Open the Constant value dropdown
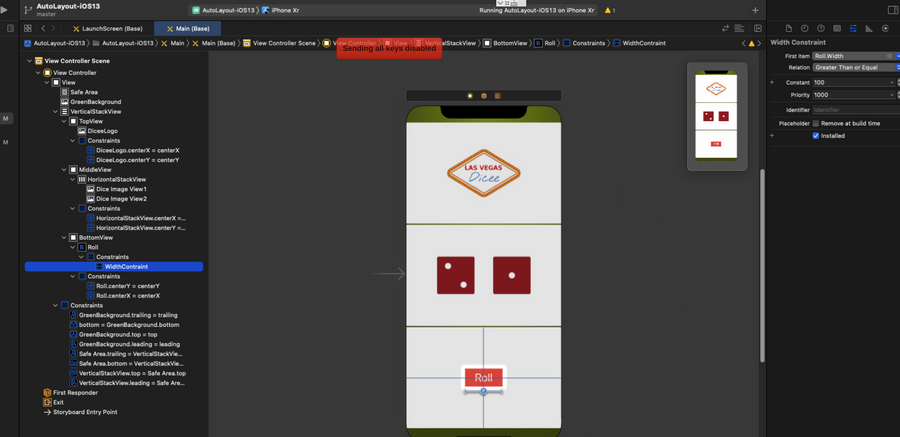Image resolution: width=900 pixels, height=437 pixels. tap(892, 83)
